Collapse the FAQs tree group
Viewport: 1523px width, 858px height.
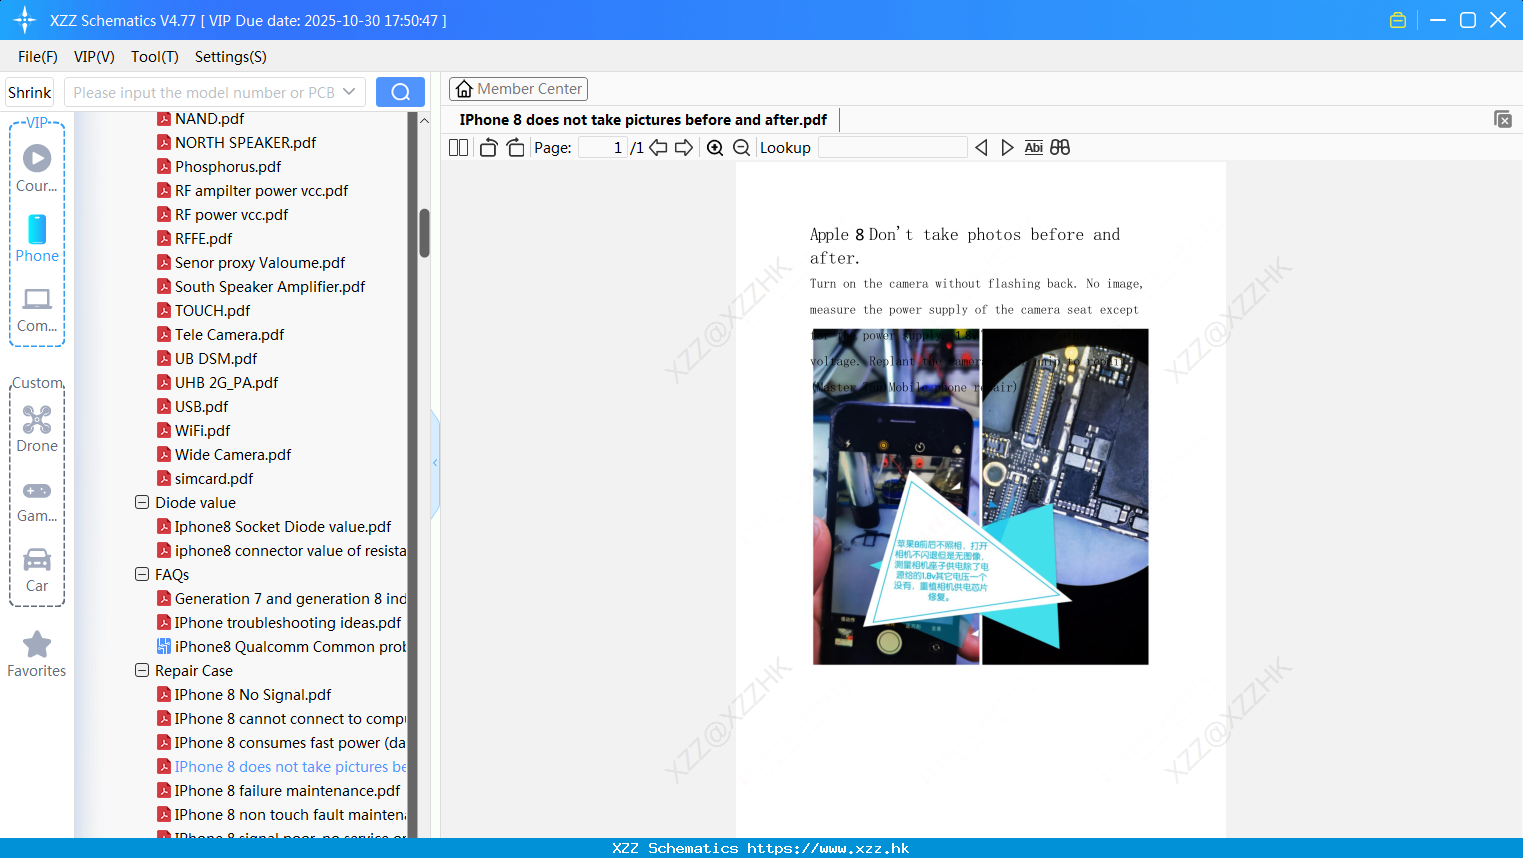[142, 574]
